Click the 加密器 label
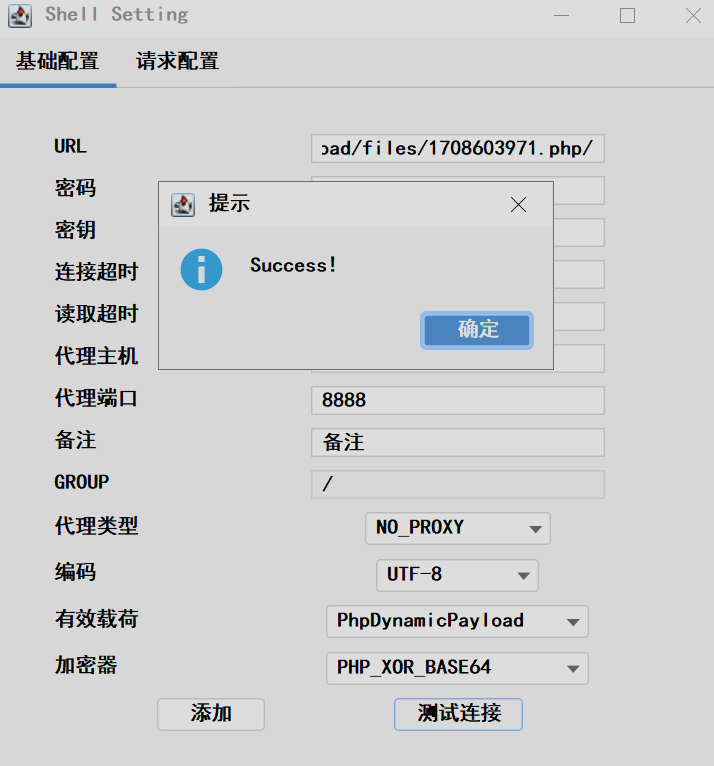Screen dimensions: 714x766 [86, 665]
